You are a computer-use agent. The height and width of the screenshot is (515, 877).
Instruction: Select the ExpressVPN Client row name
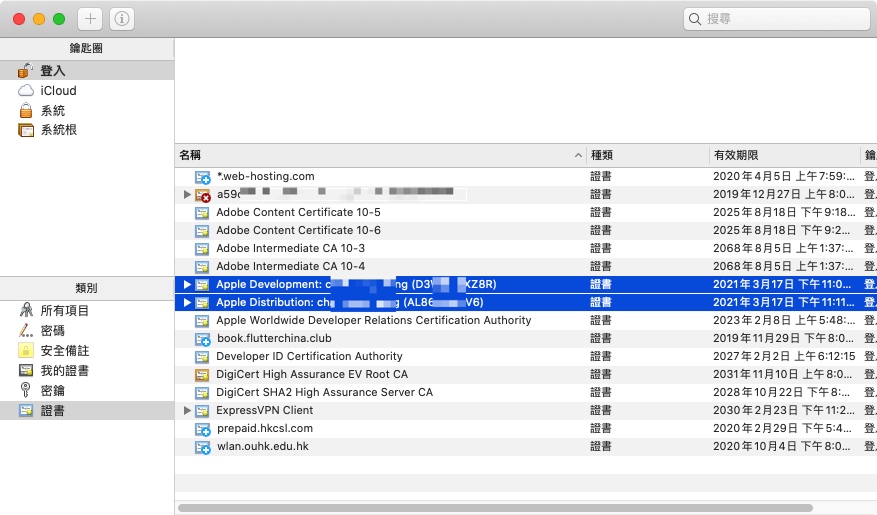(265, 410)
